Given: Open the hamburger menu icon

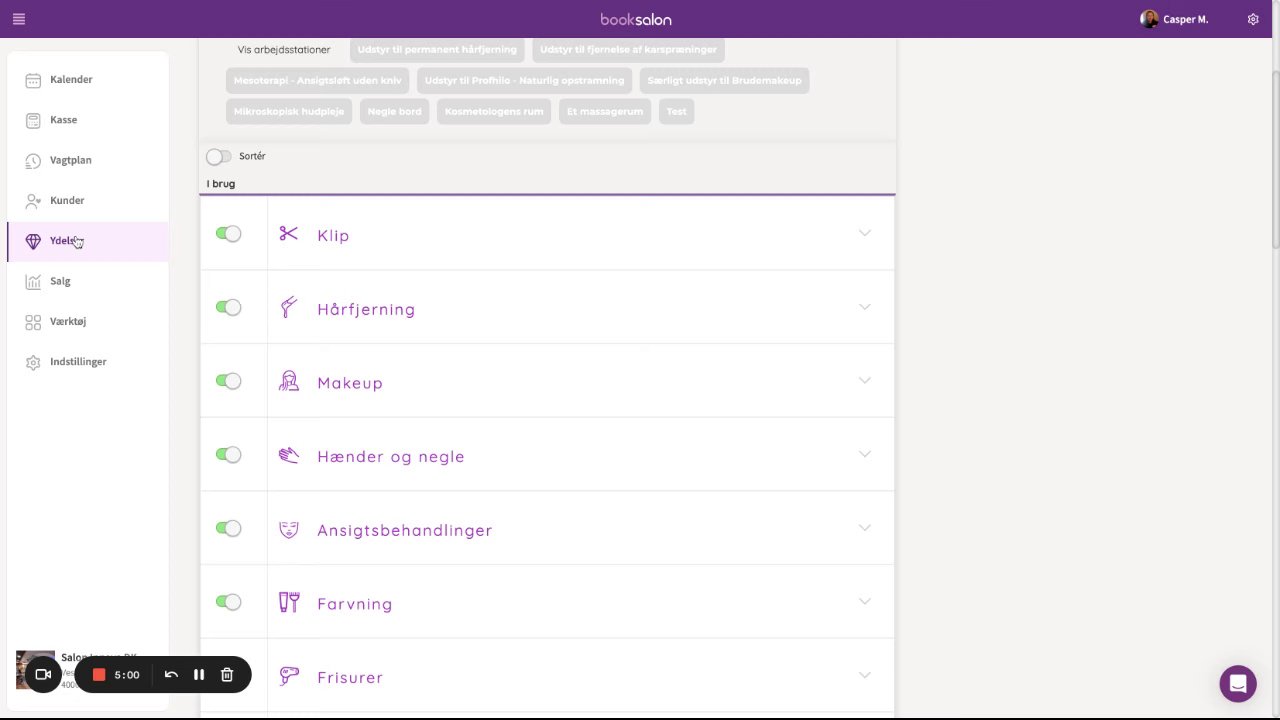Looking at the screenshot, I should click(x=19, y=19).
